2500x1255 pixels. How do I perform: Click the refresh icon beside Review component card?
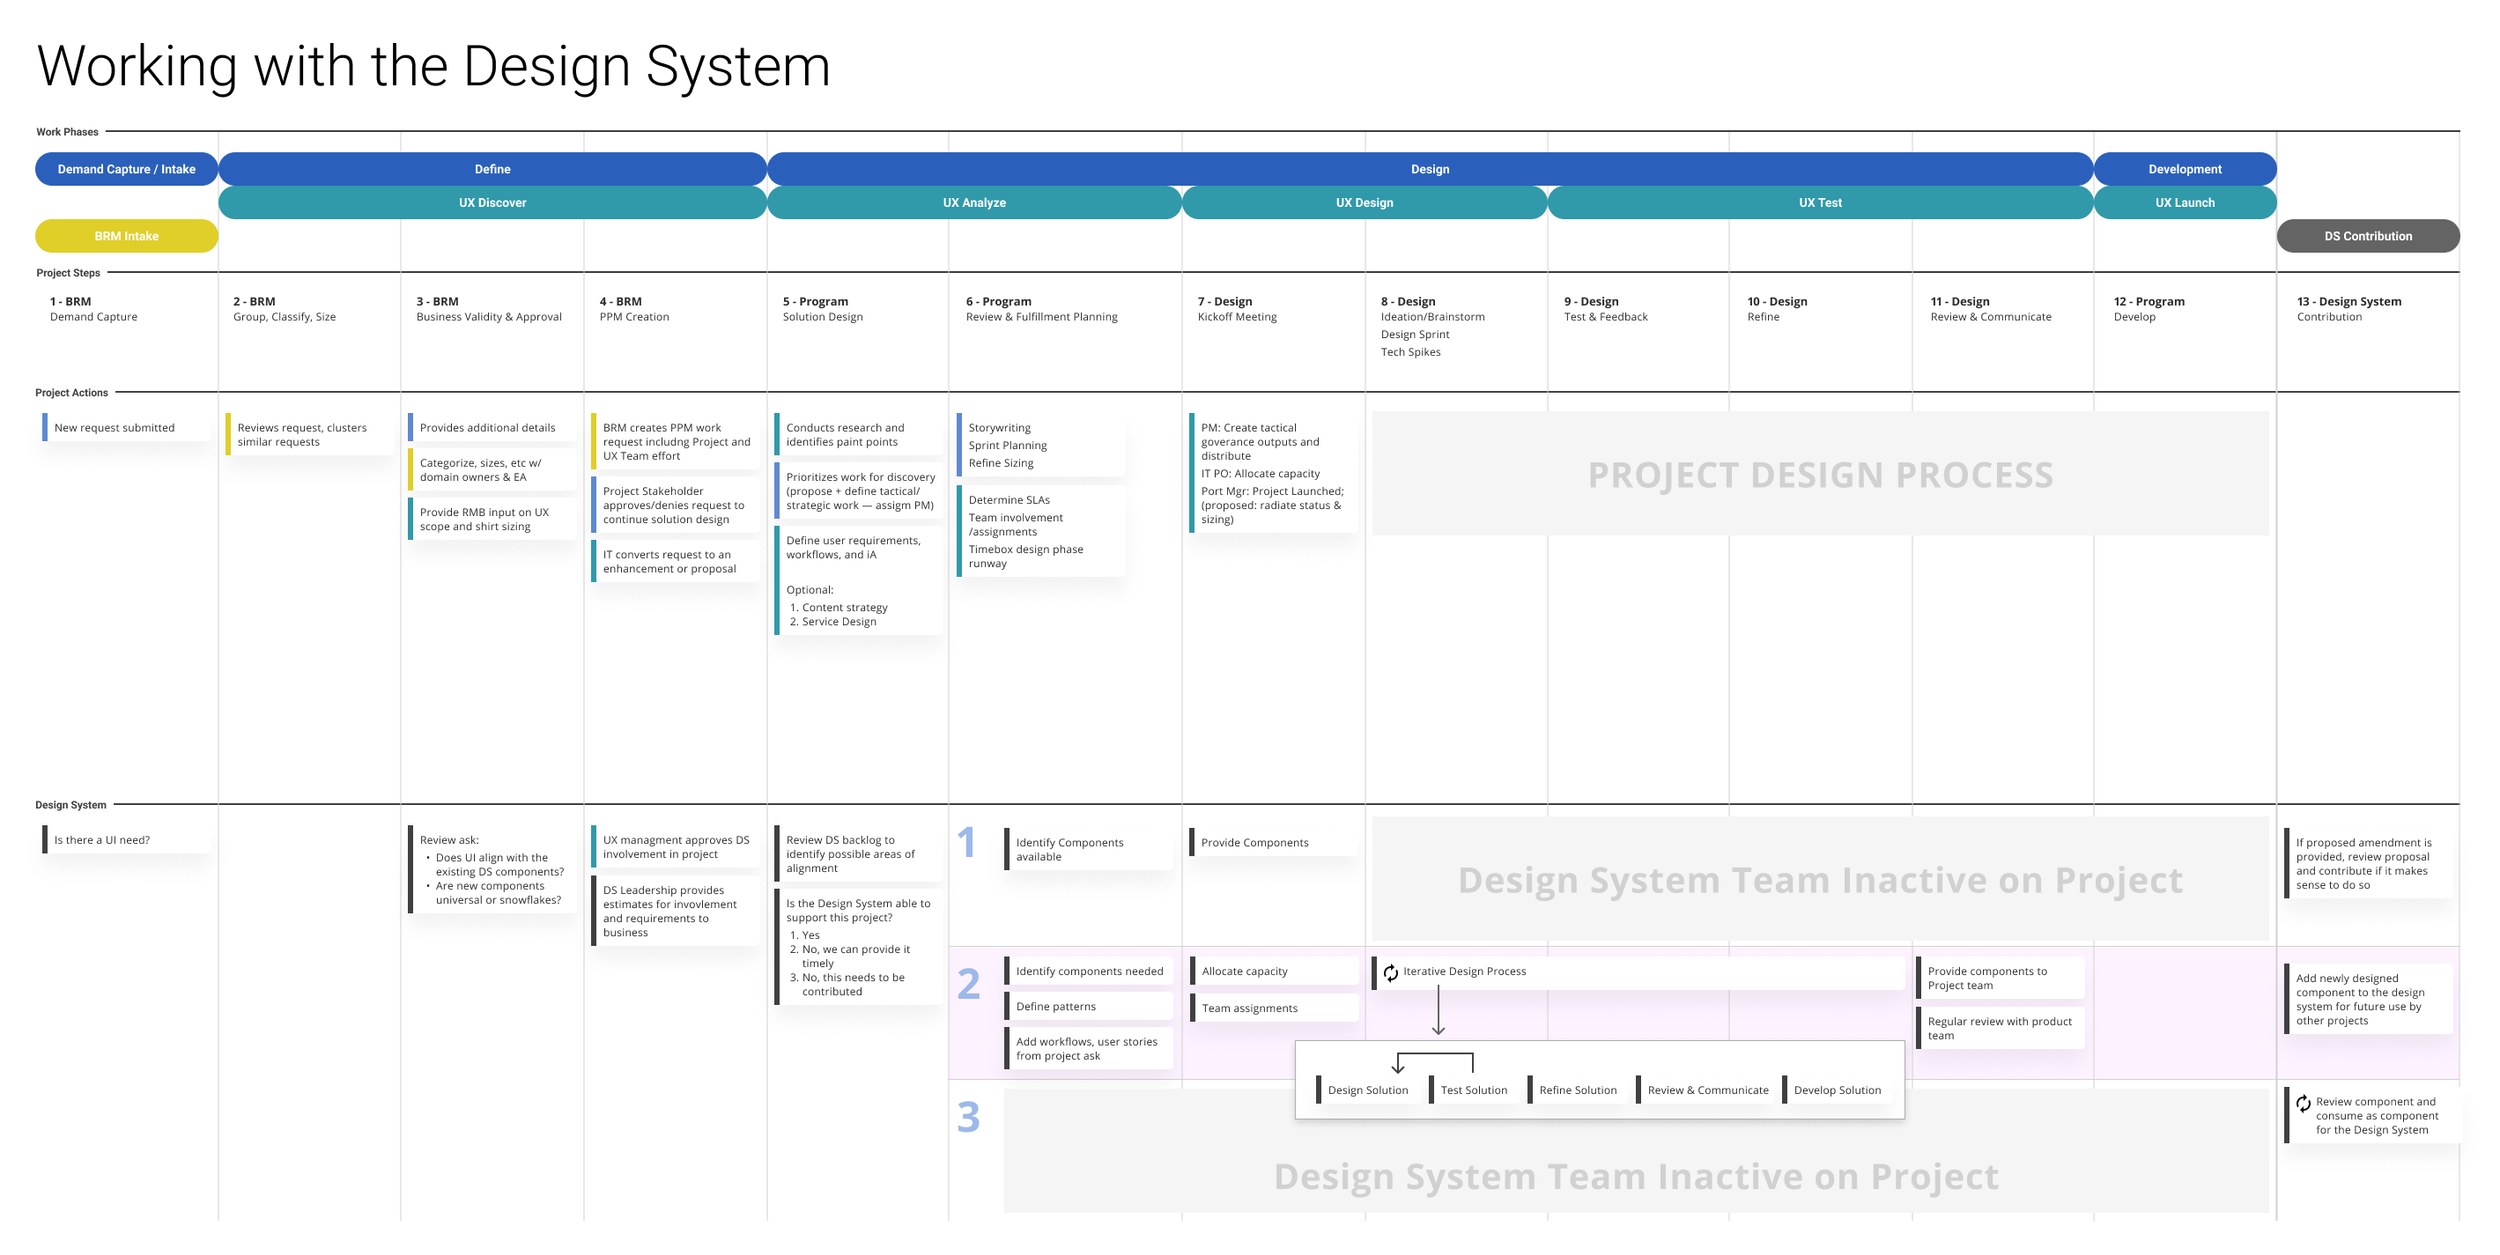click(2303, 1103)
